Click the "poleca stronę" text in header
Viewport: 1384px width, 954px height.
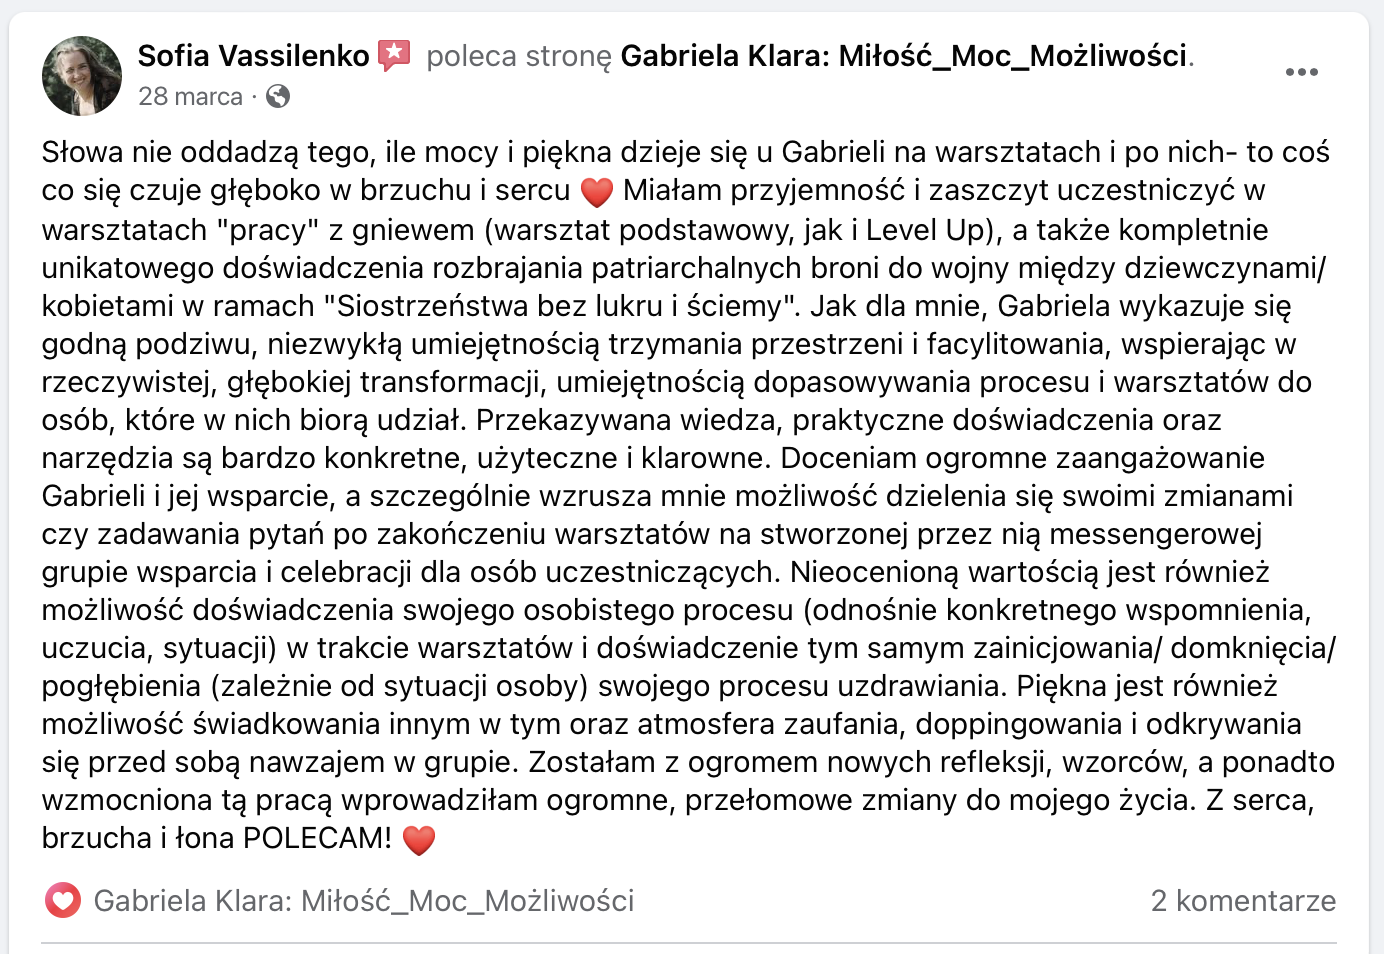518,56
